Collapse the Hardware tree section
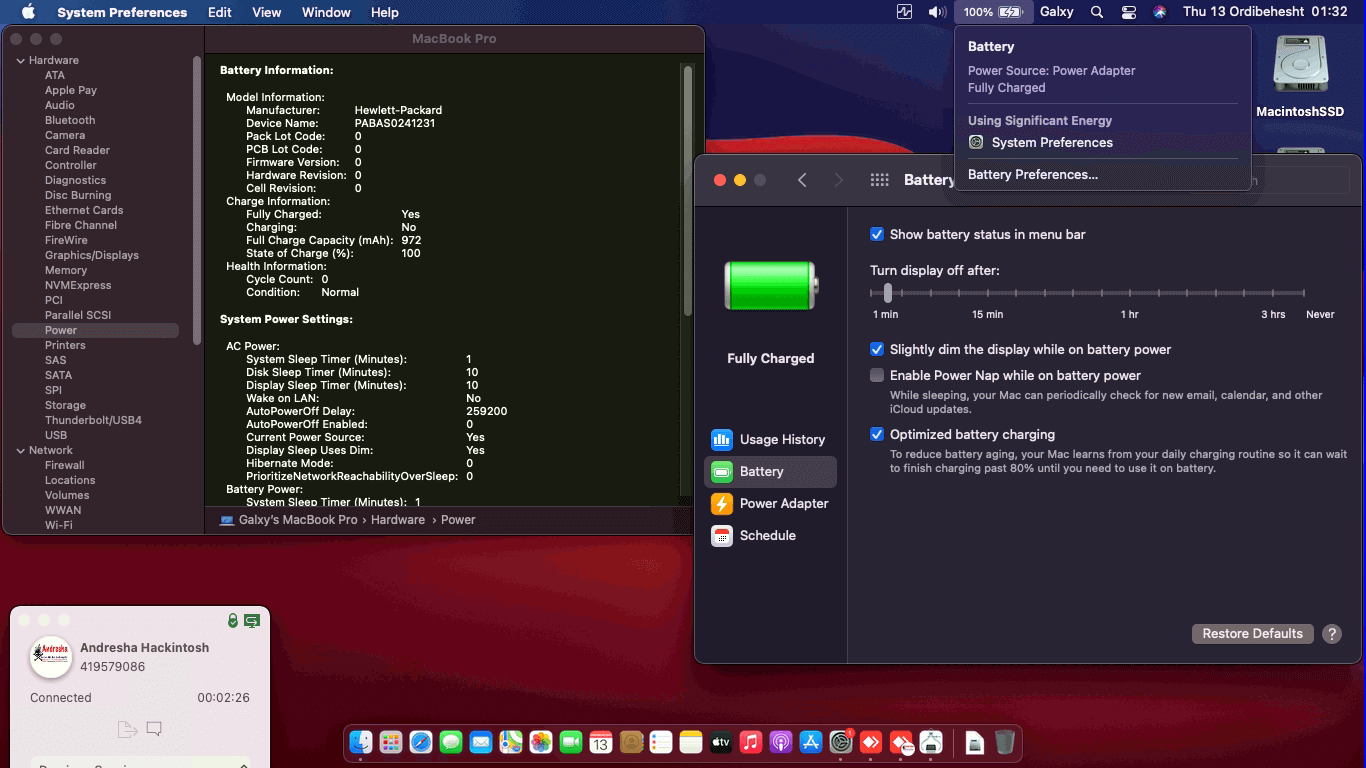The width and height of the screenshot is (1366, 768). tap(21, 60)
